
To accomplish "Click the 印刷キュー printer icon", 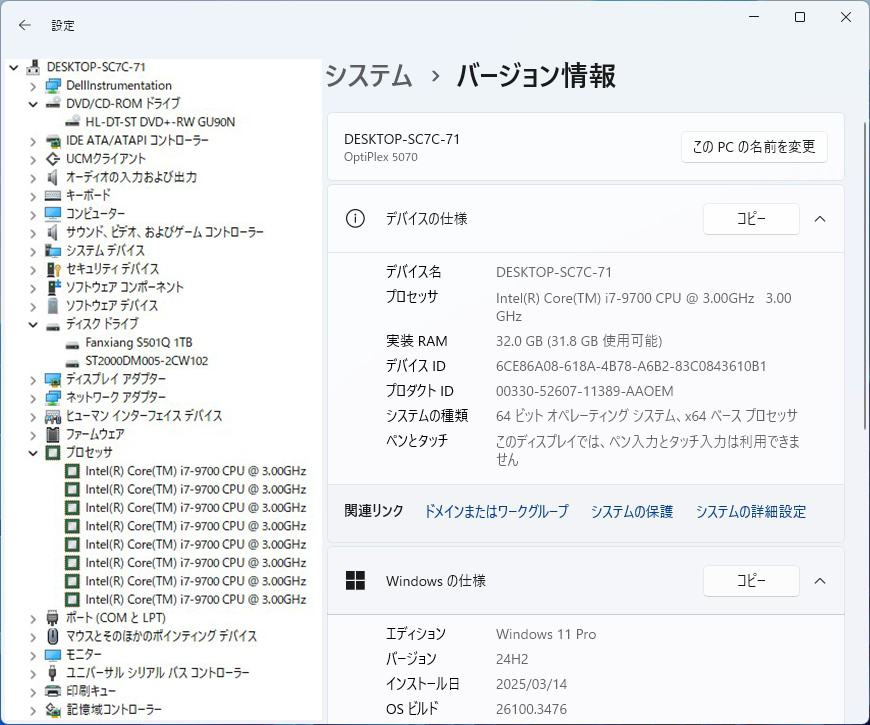I will click(x=53, y=691).
